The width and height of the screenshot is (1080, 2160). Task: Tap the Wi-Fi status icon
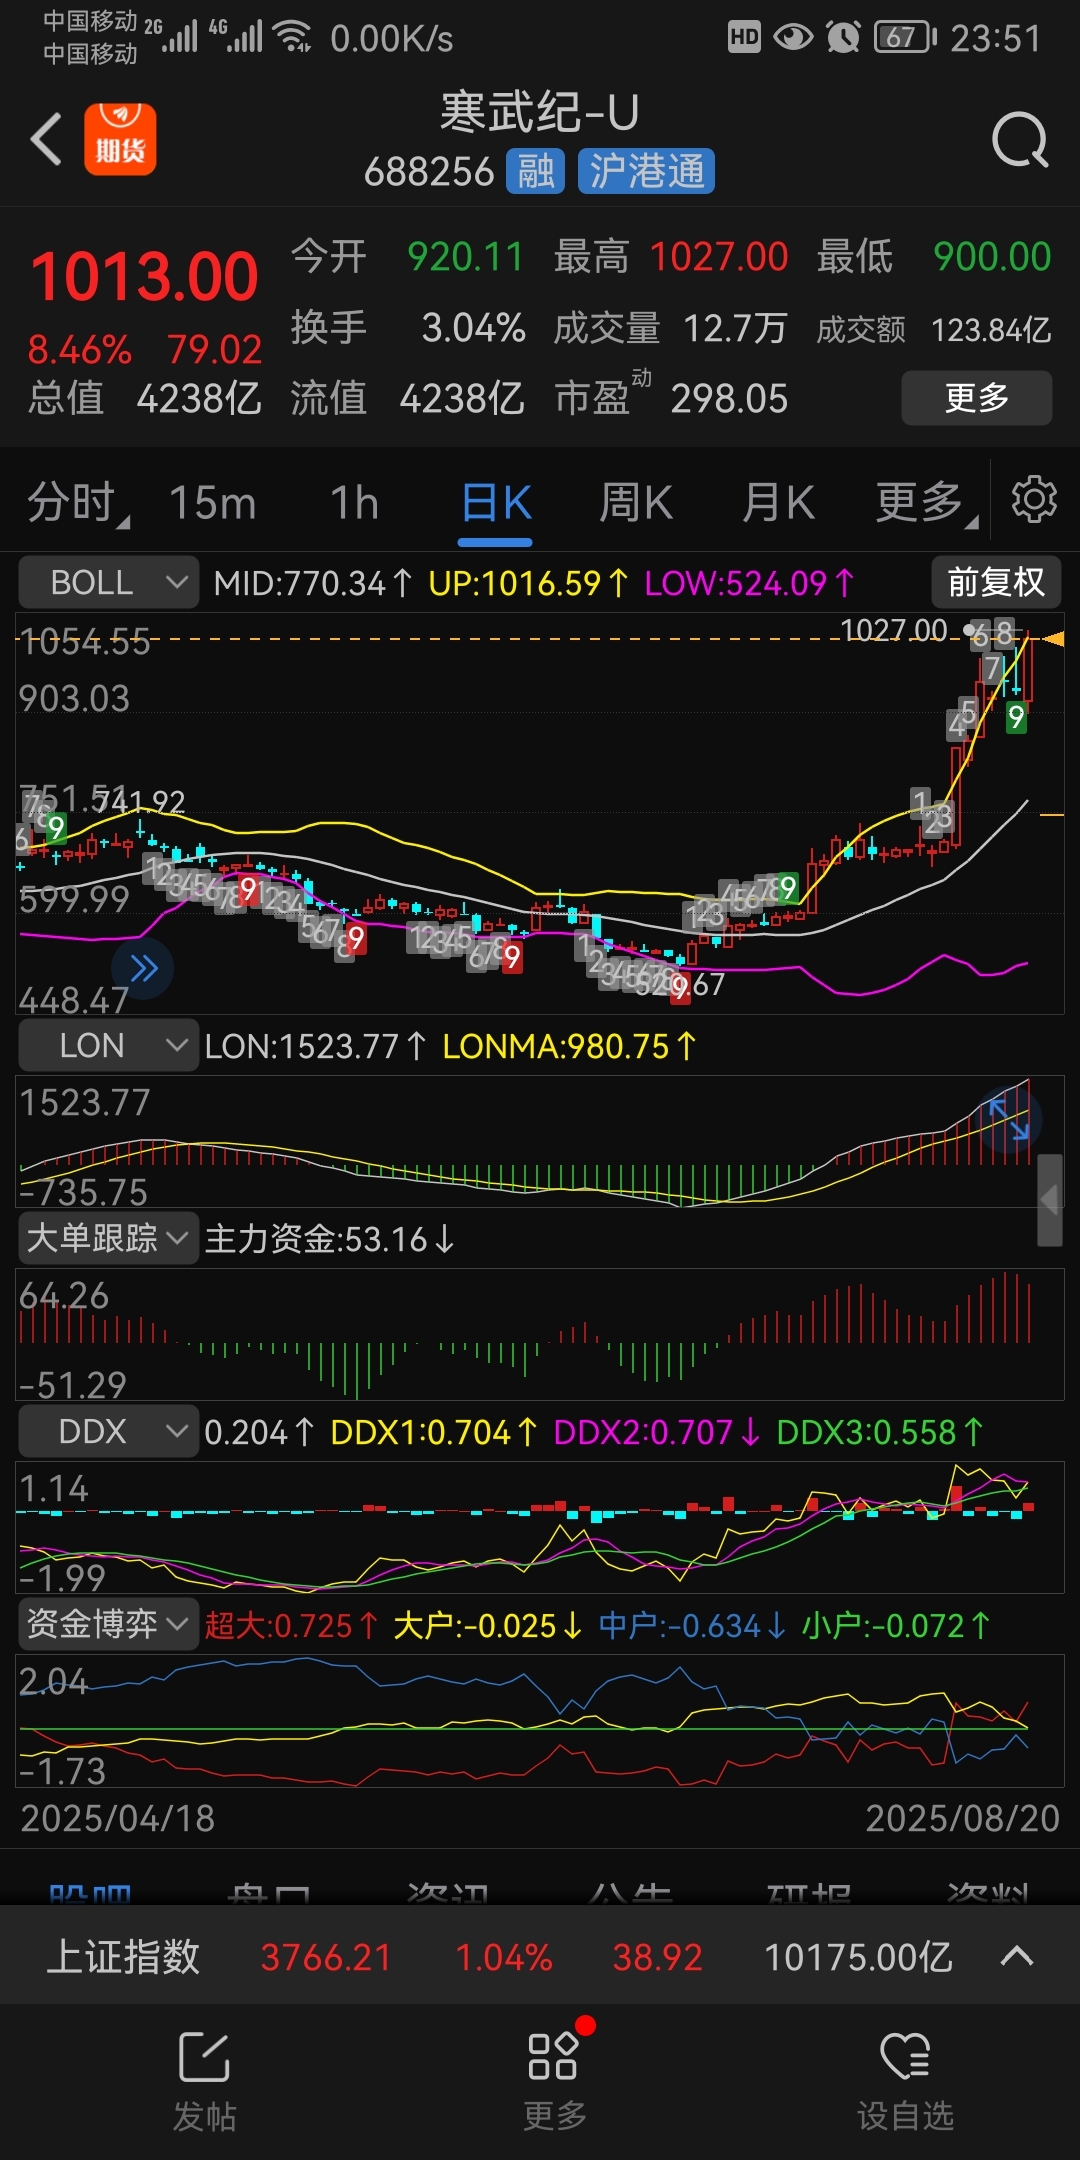click(x=292, y=37)
